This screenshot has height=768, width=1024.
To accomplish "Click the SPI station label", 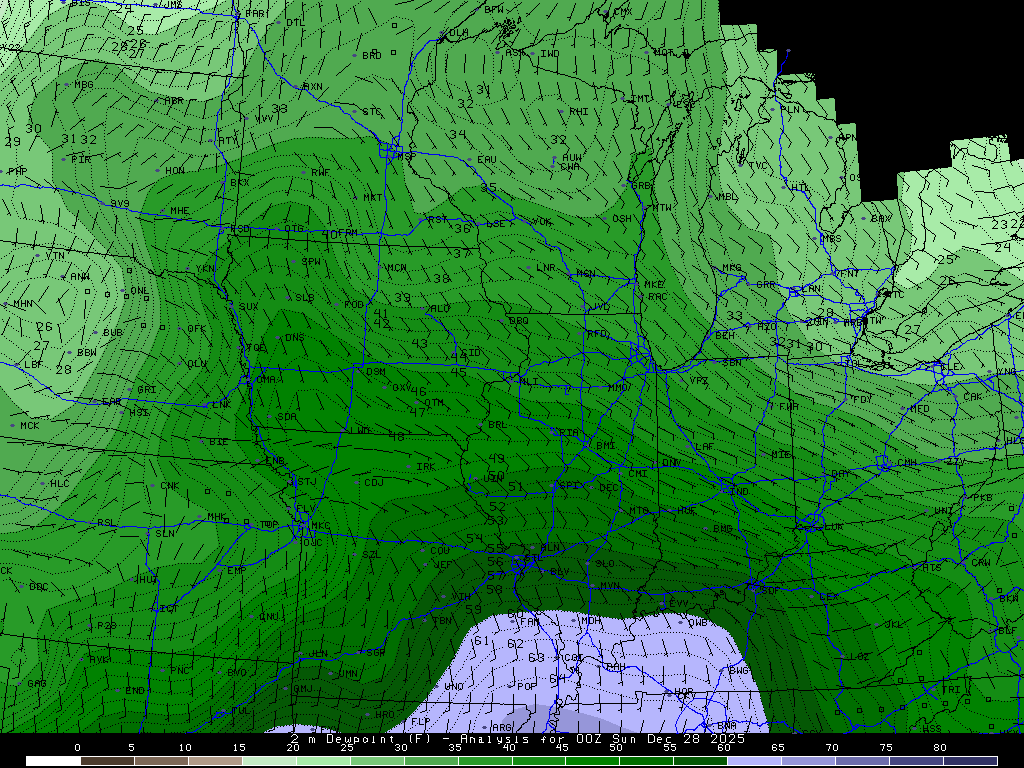I will 569,486.
